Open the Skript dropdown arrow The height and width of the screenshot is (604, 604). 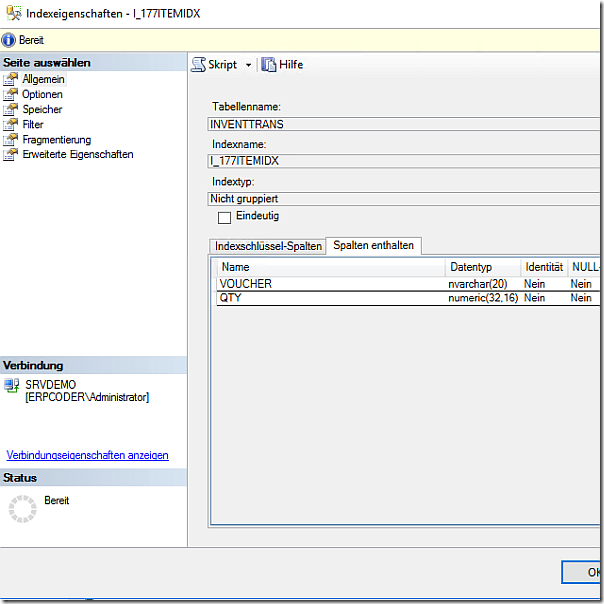[x=248, y=65]
